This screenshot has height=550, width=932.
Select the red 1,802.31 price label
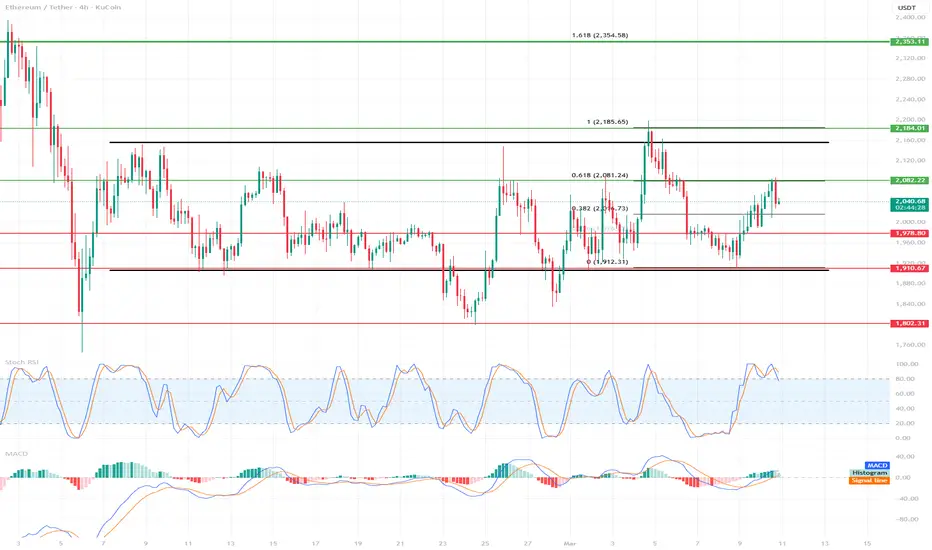pos(909,323)
